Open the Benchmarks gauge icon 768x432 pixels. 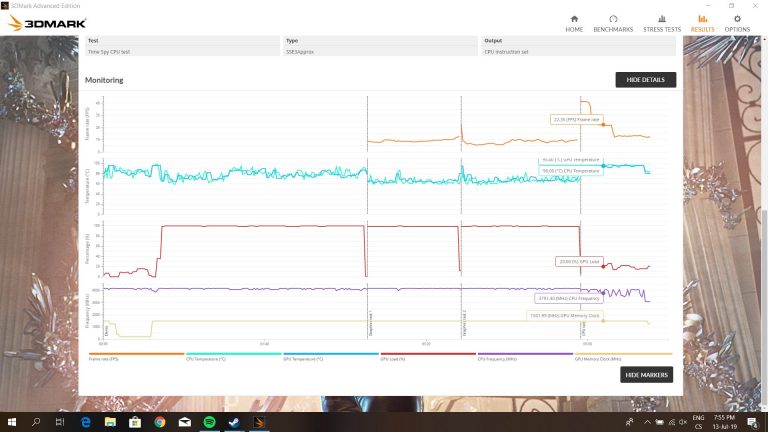pos(613,19)
